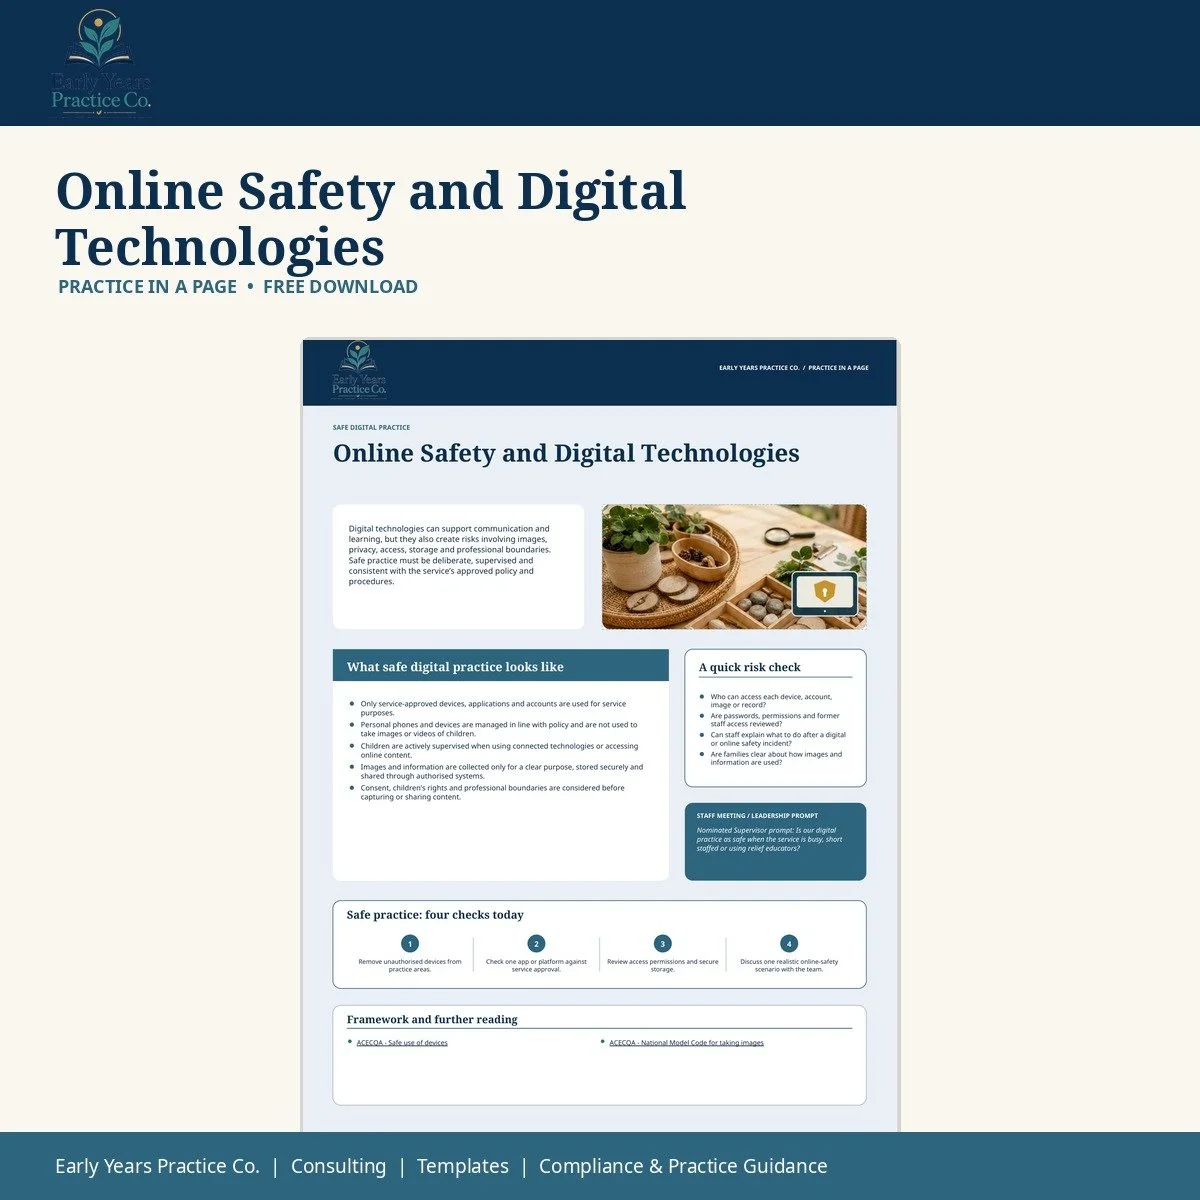This screenshot has height=1200, width=1200.
Task: Click Check one app or platform text
Action: [536, 966]
